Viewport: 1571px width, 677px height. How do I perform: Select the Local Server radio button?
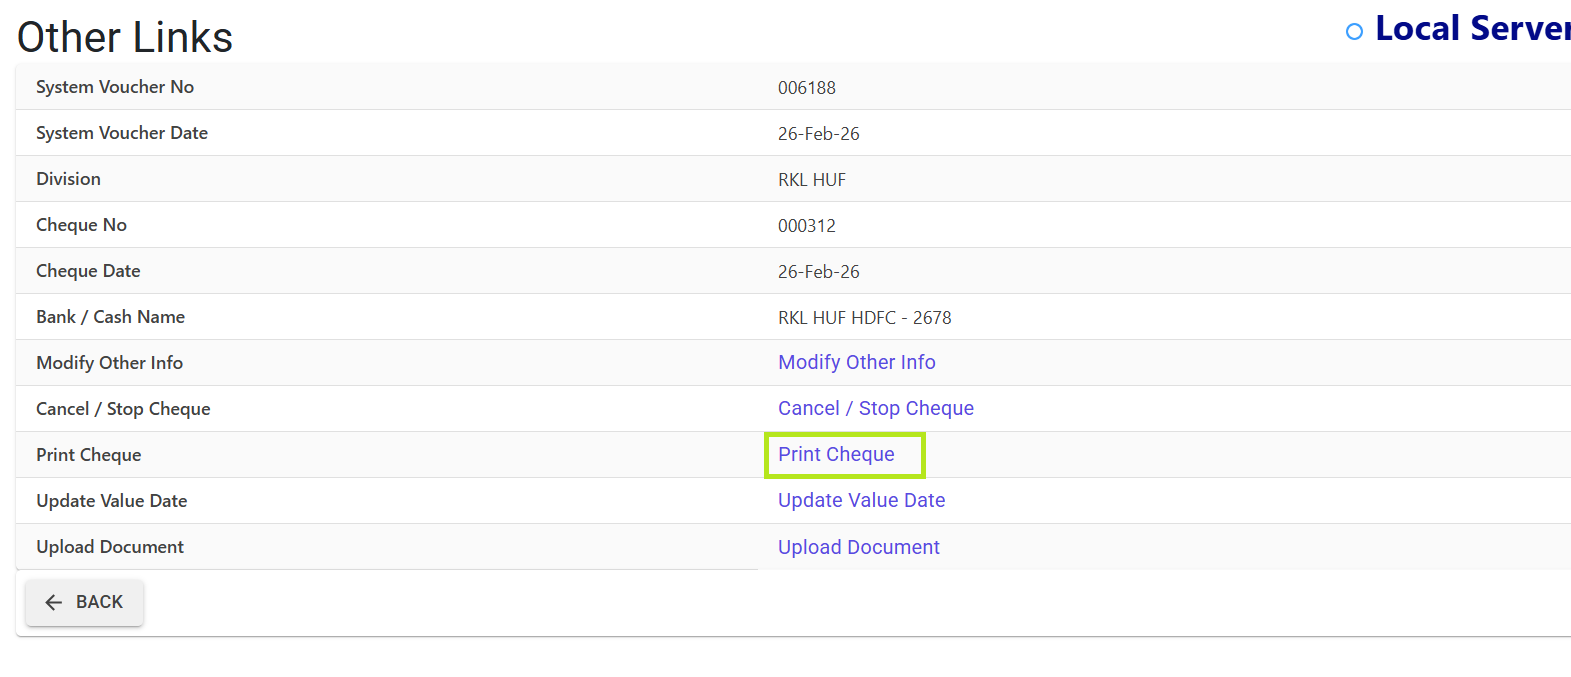click(x=1354, y=32)
